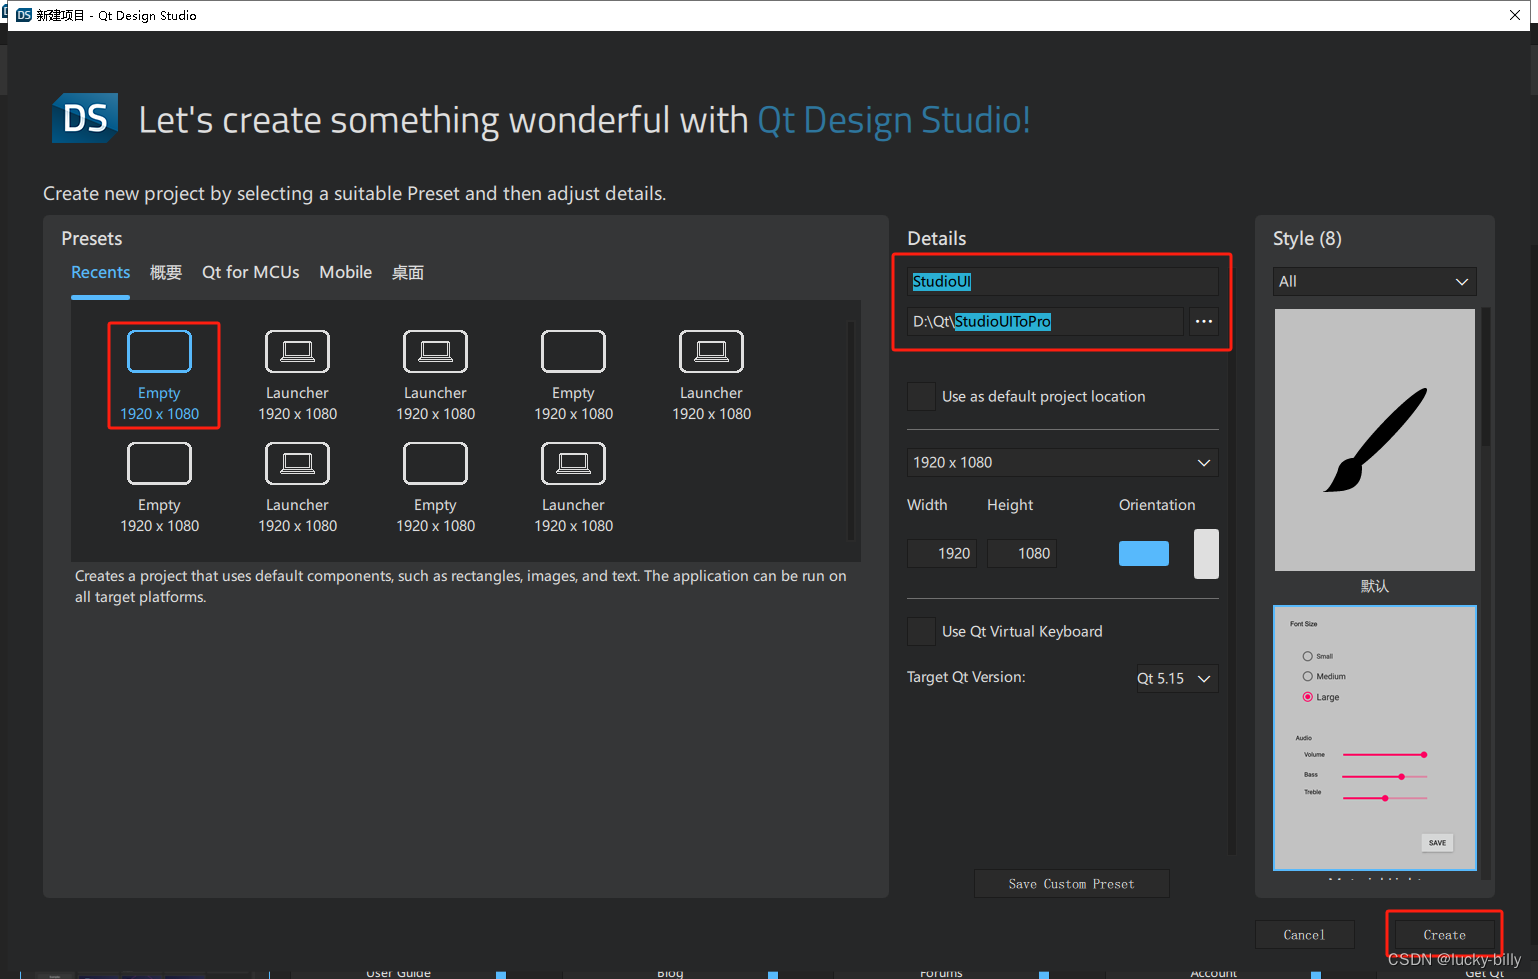Click the Height value field 1080
Image resolution: width=1538 pixels, height=979 pixels.
(x=1022, y=553)
